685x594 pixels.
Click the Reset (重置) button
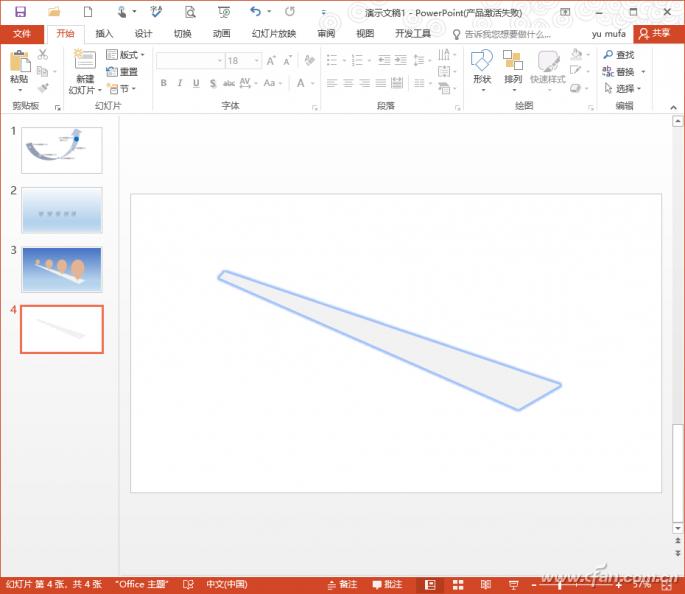(x=123, y=72)
